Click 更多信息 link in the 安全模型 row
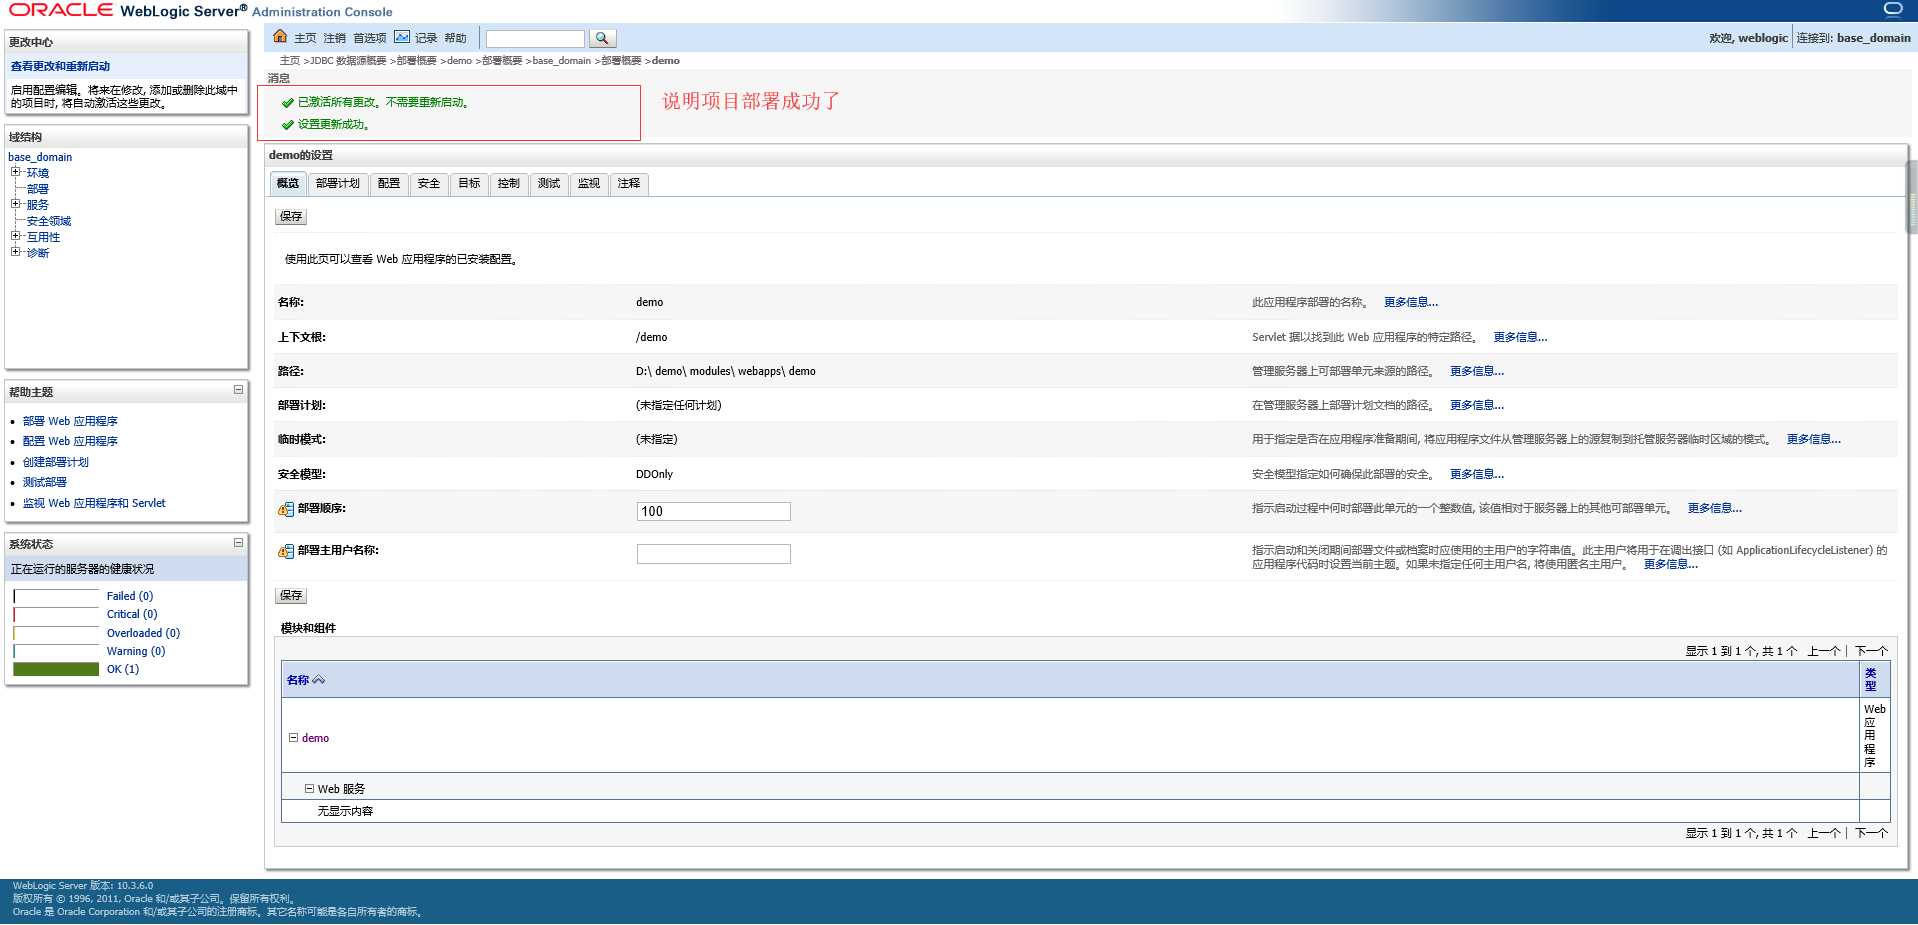 [x=1477, y=474]
